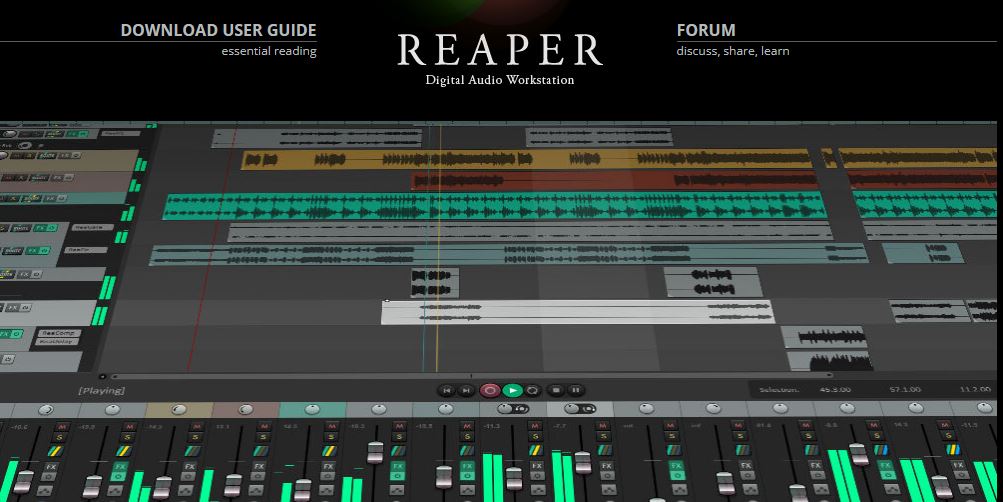Image resolution: width=1003 pixels, height=502 pixels.
Task: Adjust pan knob on pink mixer strip
Action: click(246, 409)
